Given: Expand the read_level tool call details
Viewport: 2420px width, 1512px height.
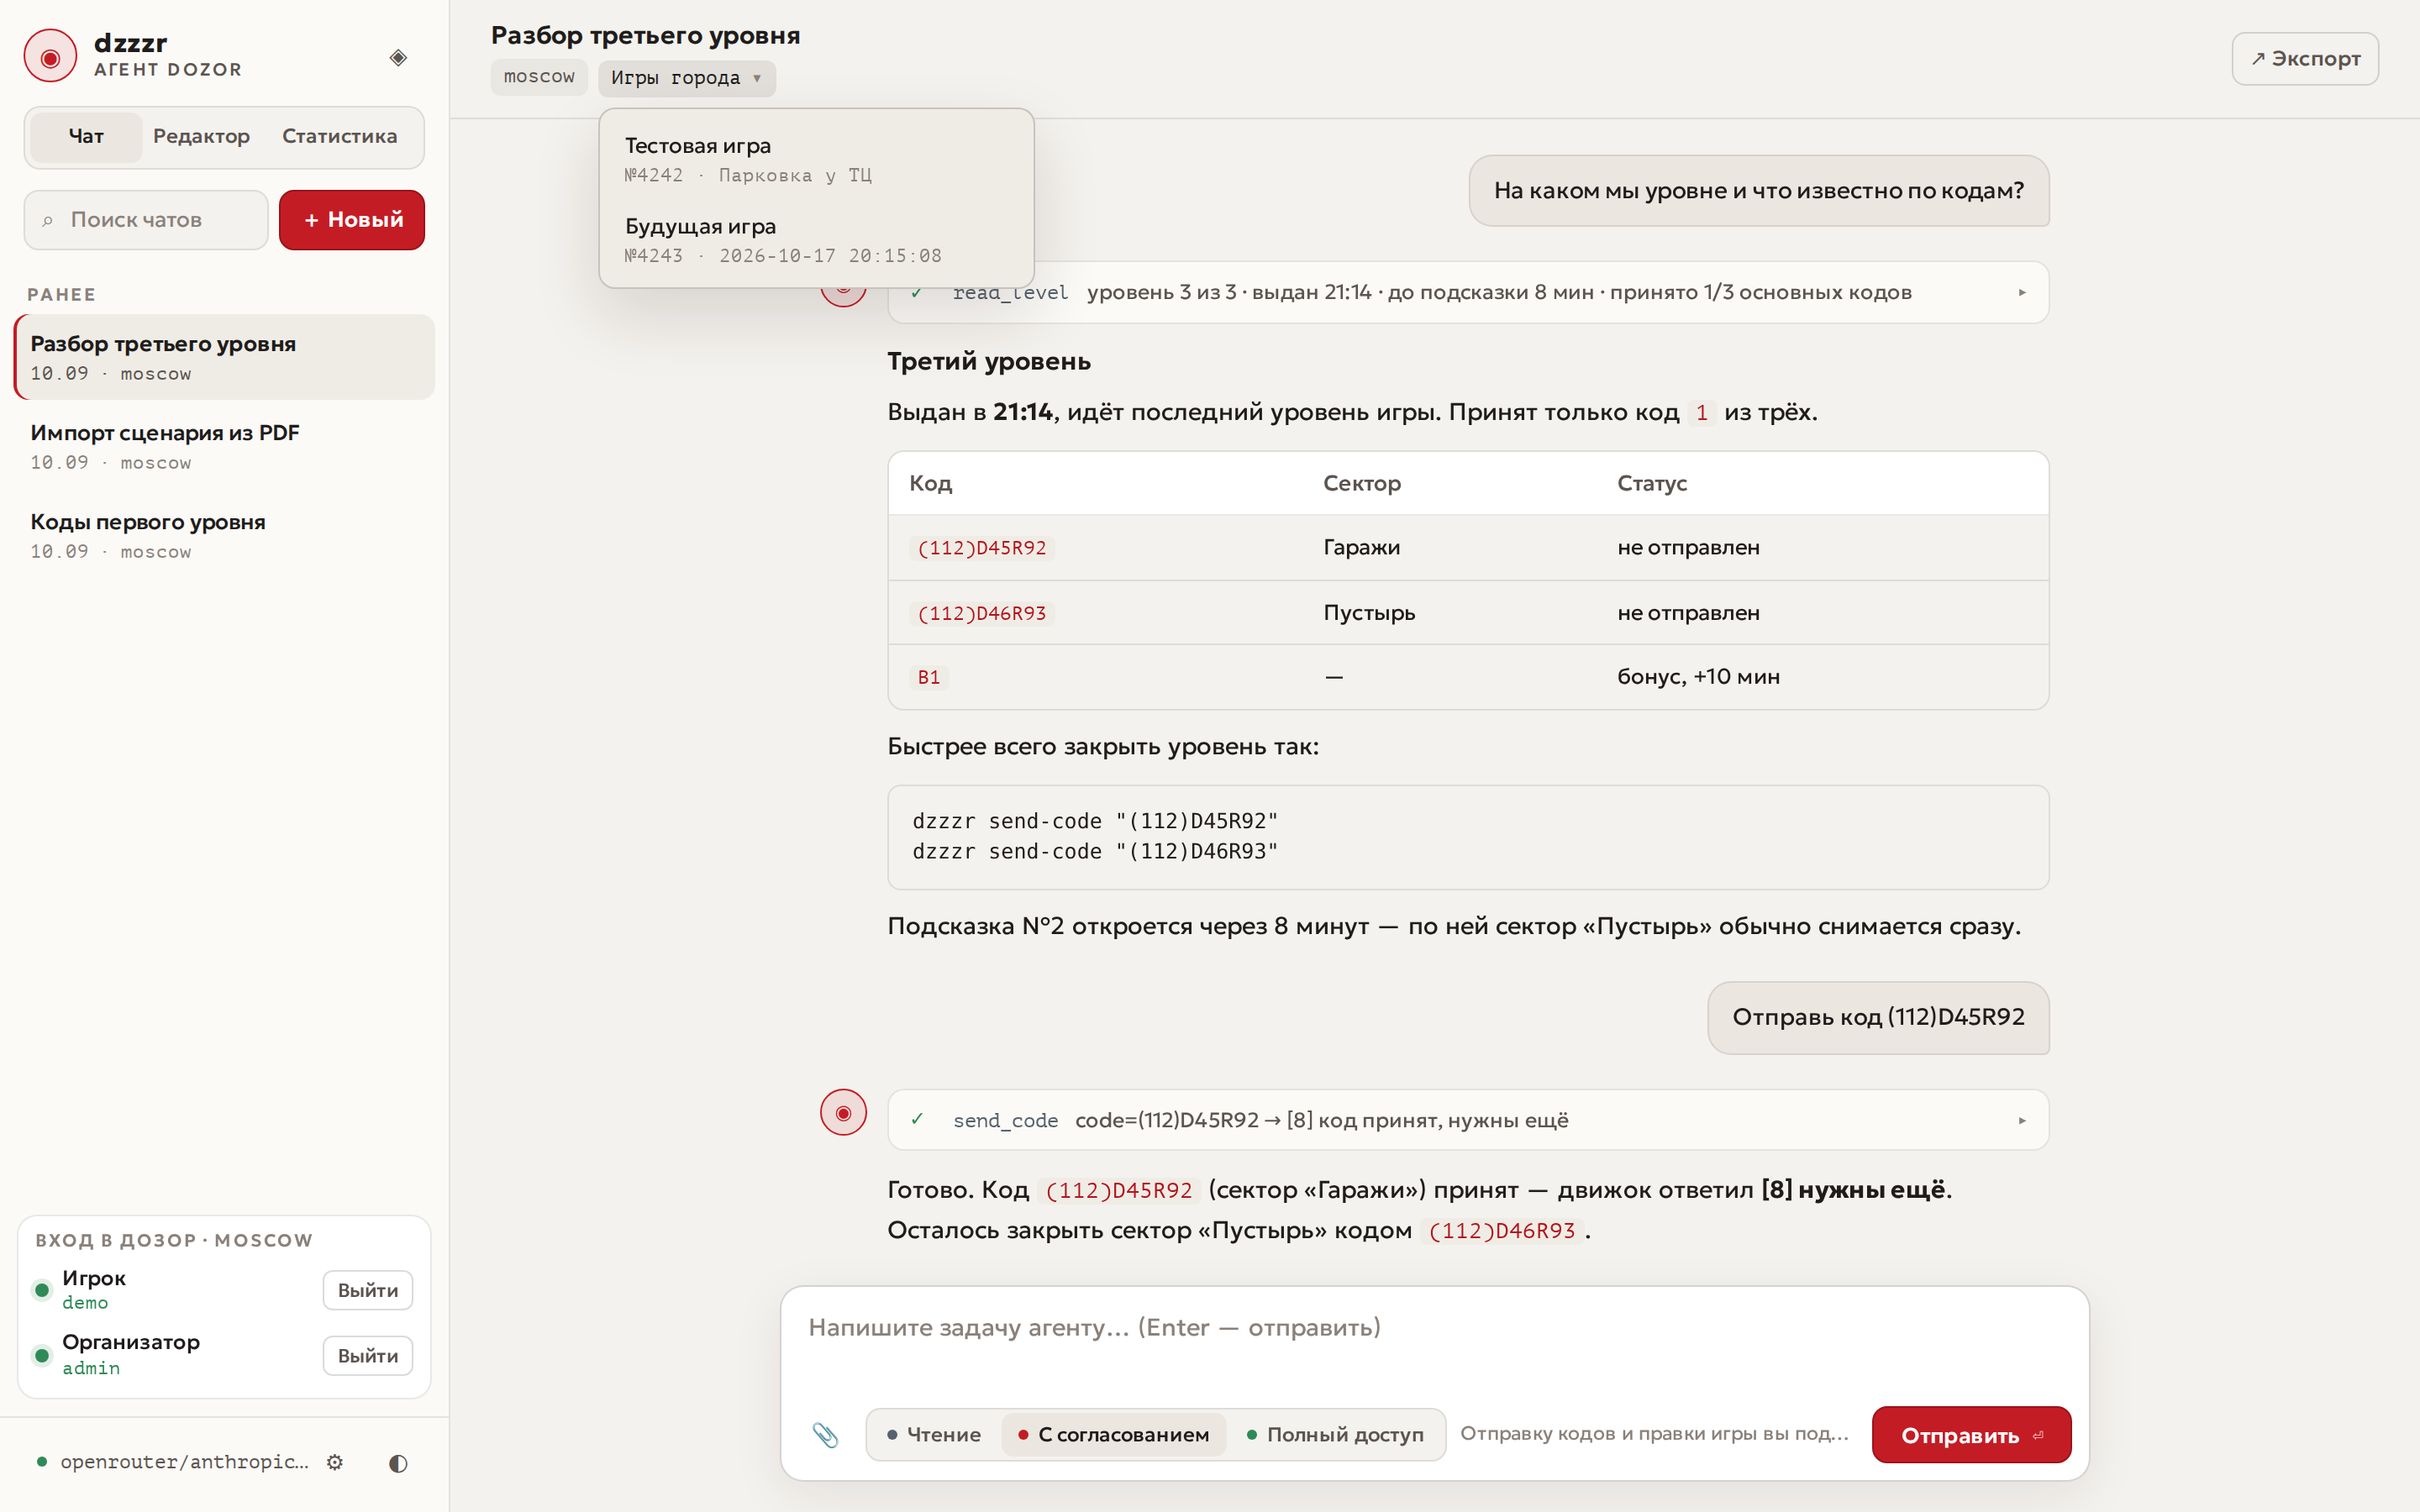Looking at the screenshot, I should click(2021, 292).
